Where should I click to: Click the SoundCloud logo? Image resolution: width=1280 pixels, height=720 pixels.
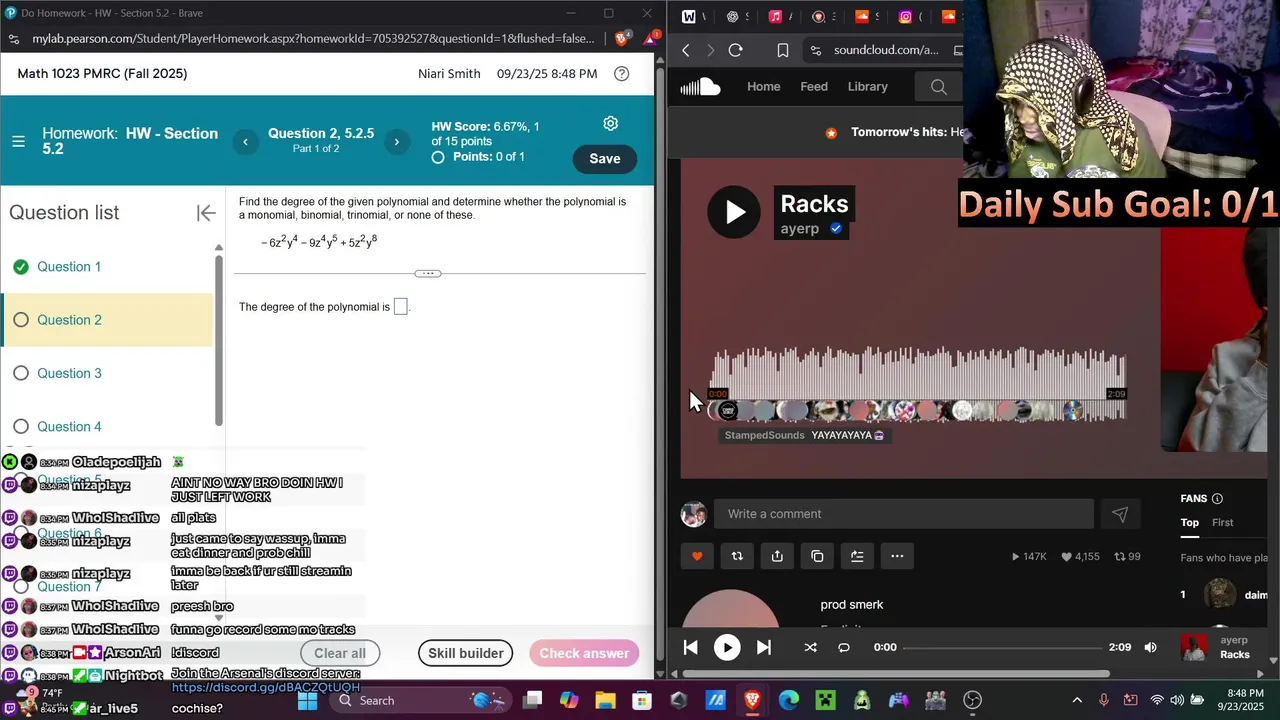700,87
